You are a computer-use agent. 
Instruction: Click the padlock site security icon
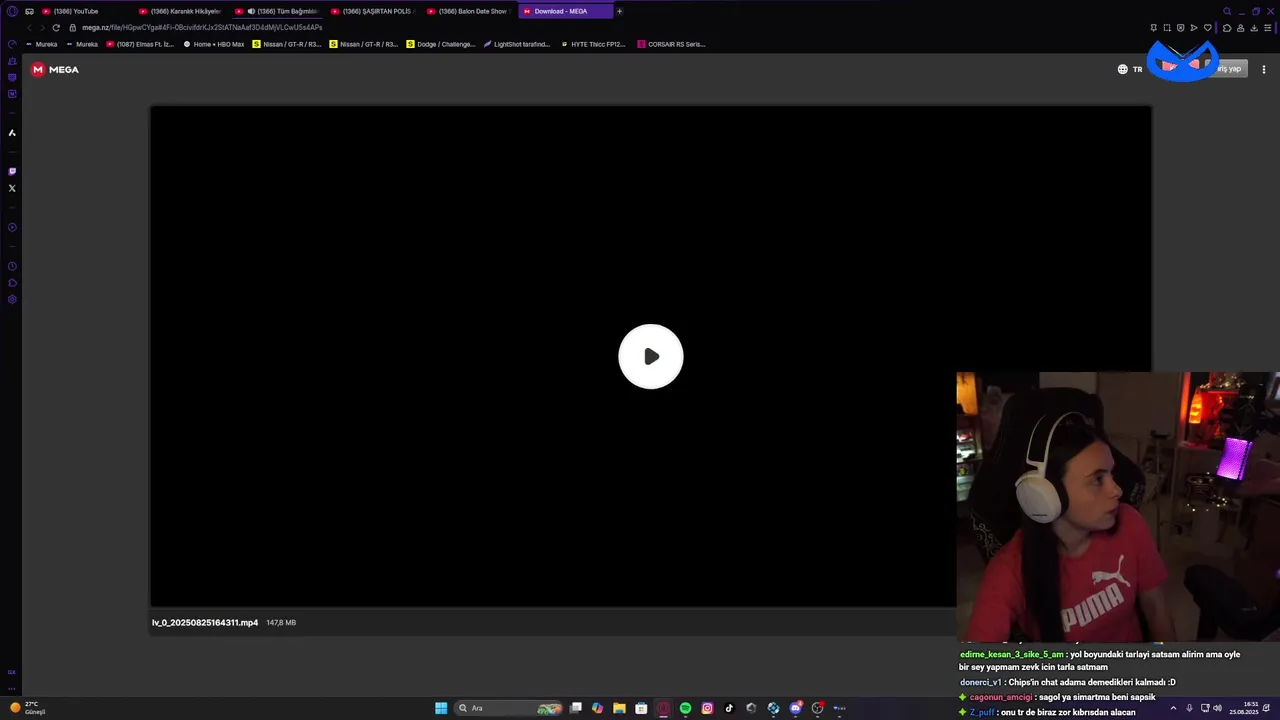coord(72,28)
